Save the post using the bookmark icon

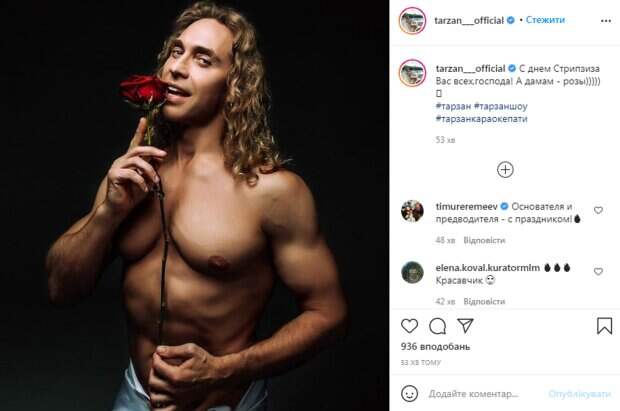pyautogui.click(x=604, y=326)
